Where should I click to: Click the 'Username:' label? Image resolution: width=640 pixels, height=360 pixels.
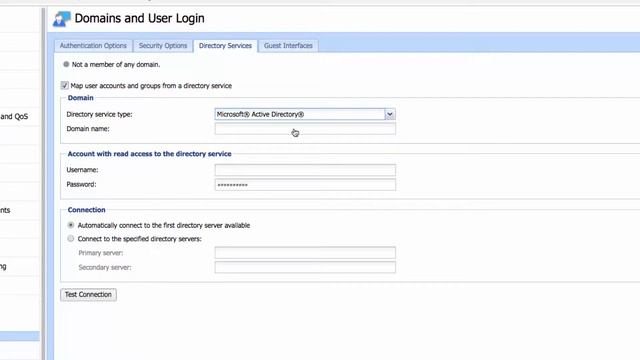coord(82,170)
